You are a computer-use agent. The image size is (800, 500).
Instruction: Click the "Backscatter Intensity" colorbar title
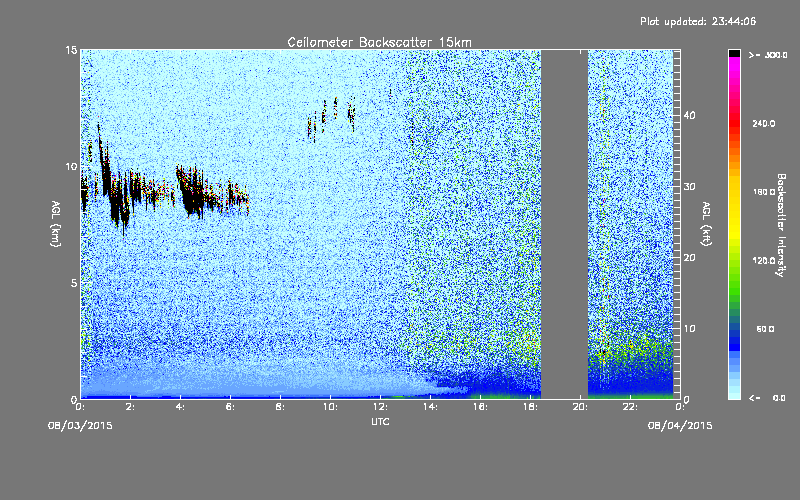pos(781,225)
